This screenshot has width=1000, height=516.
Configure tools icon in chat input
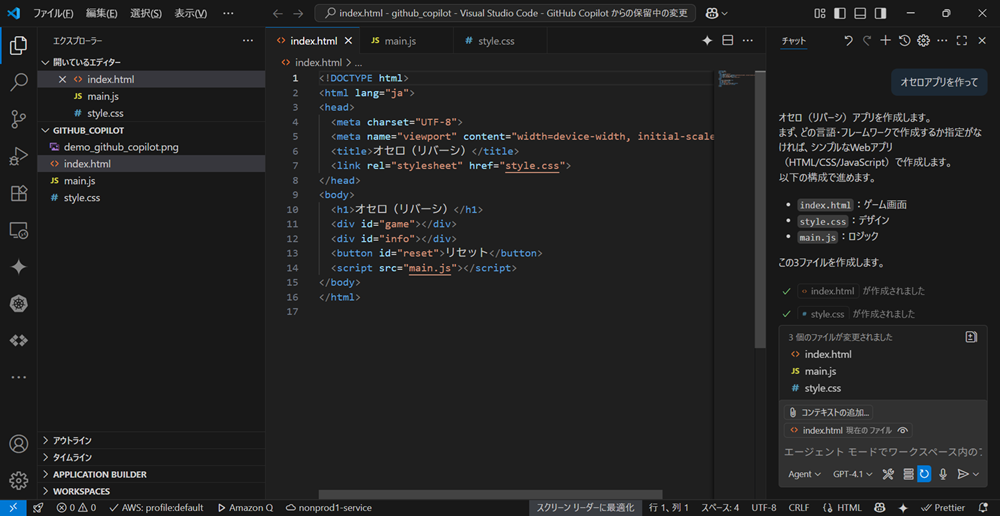click(x=888, y=474)
